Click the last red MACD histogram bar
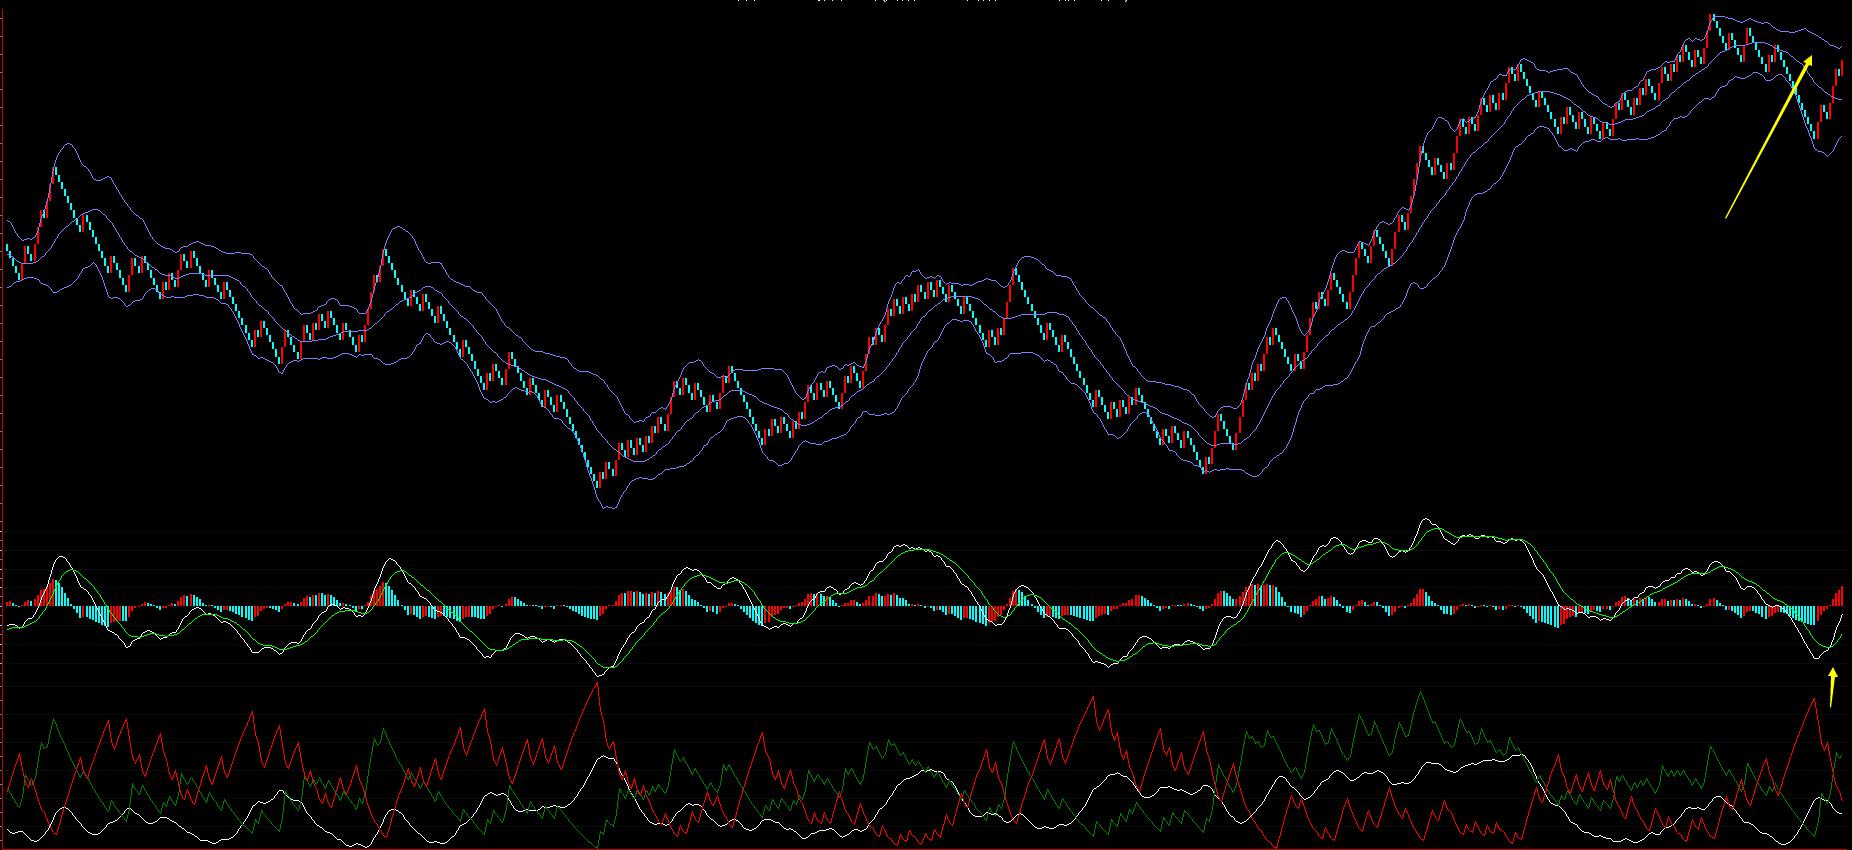 [1841, 596]
